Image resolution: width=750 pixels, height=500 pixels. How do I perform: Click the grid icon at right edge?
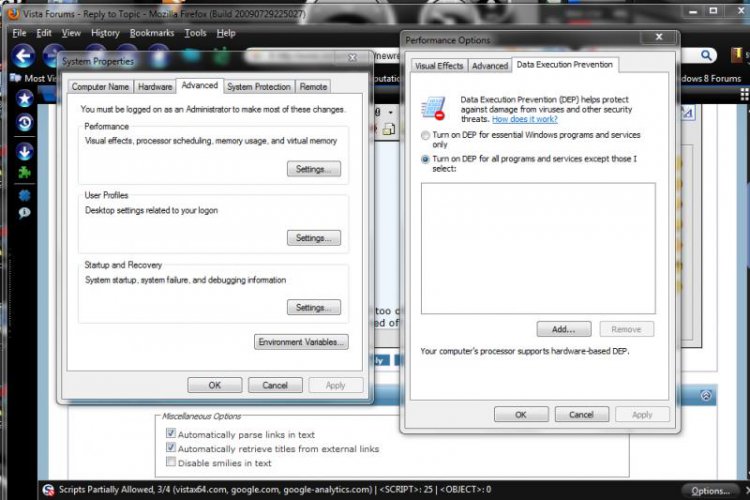click(744, 94)
